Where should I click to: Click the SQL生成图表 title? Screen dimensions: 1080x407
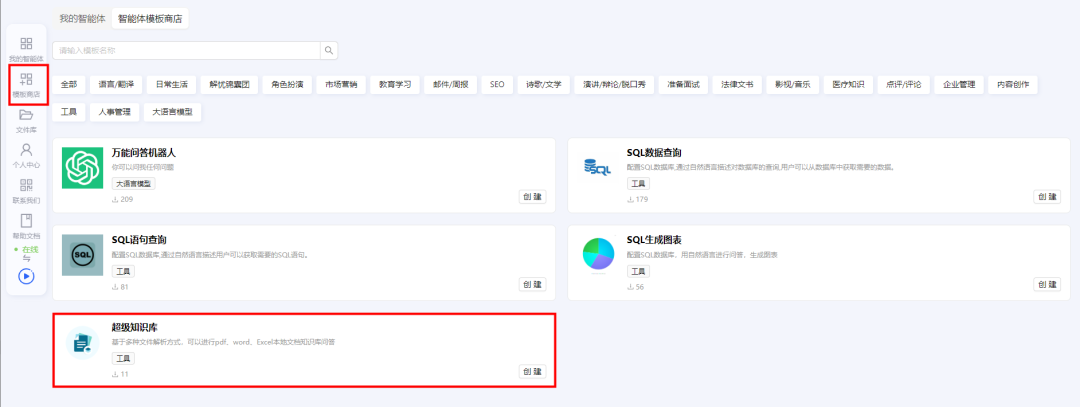(x=654, y=240)
